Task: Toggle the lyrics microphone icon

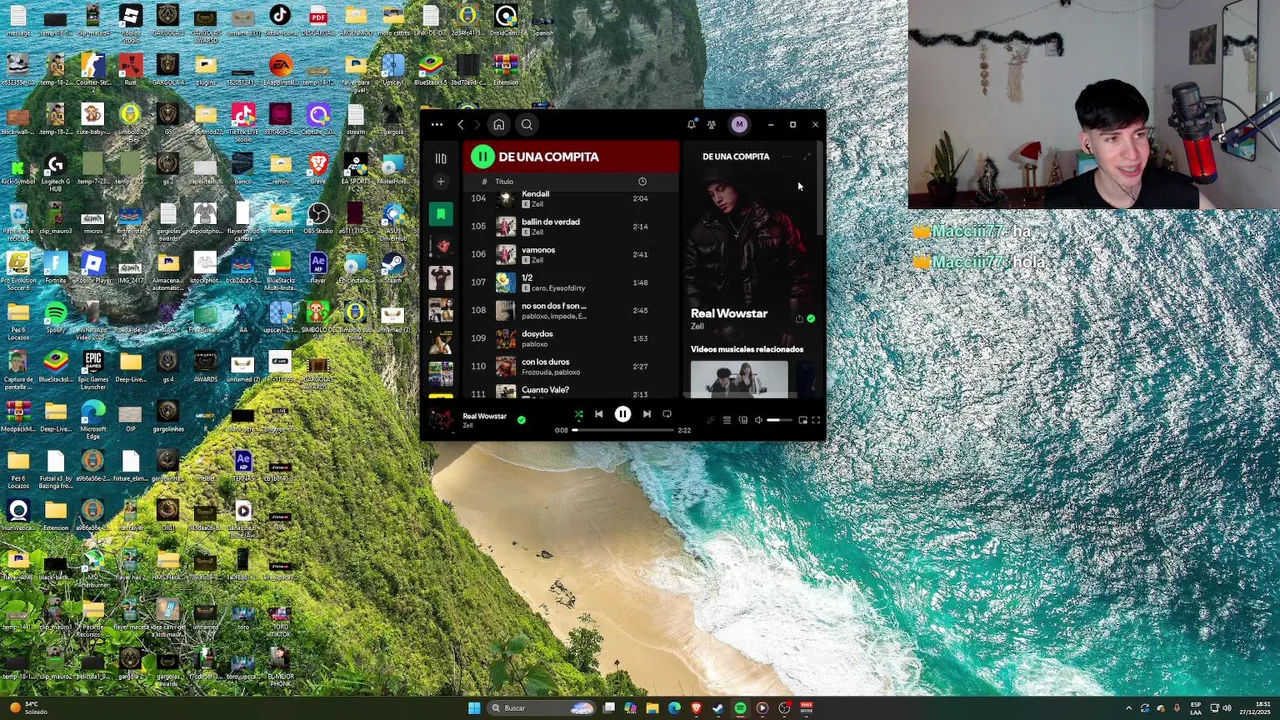Action: [711, 420]
